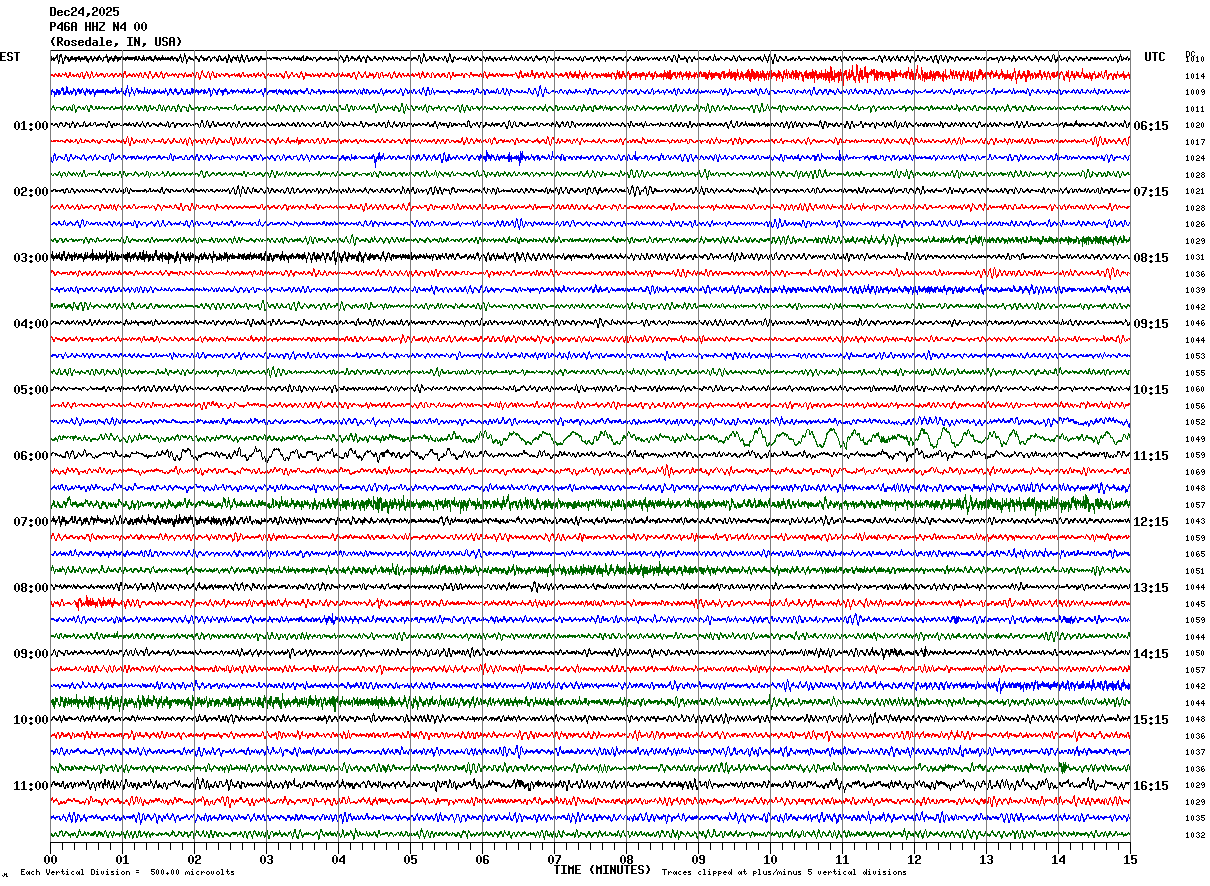1210x886 pixels.
Task: Click minute 05 on the time axis
Action: [410, 859]
